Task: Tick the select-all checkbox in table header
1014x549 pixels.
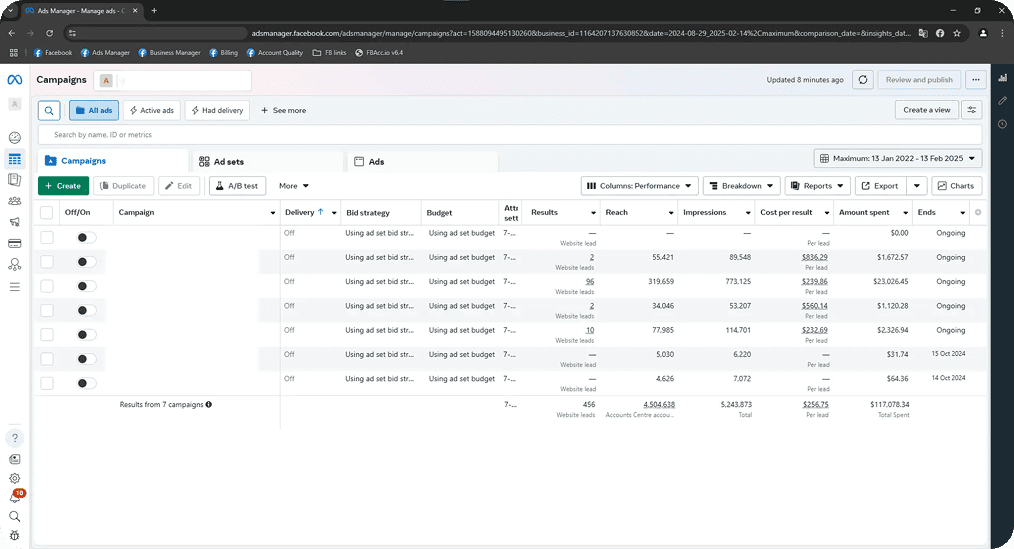Action: [46, 212]
